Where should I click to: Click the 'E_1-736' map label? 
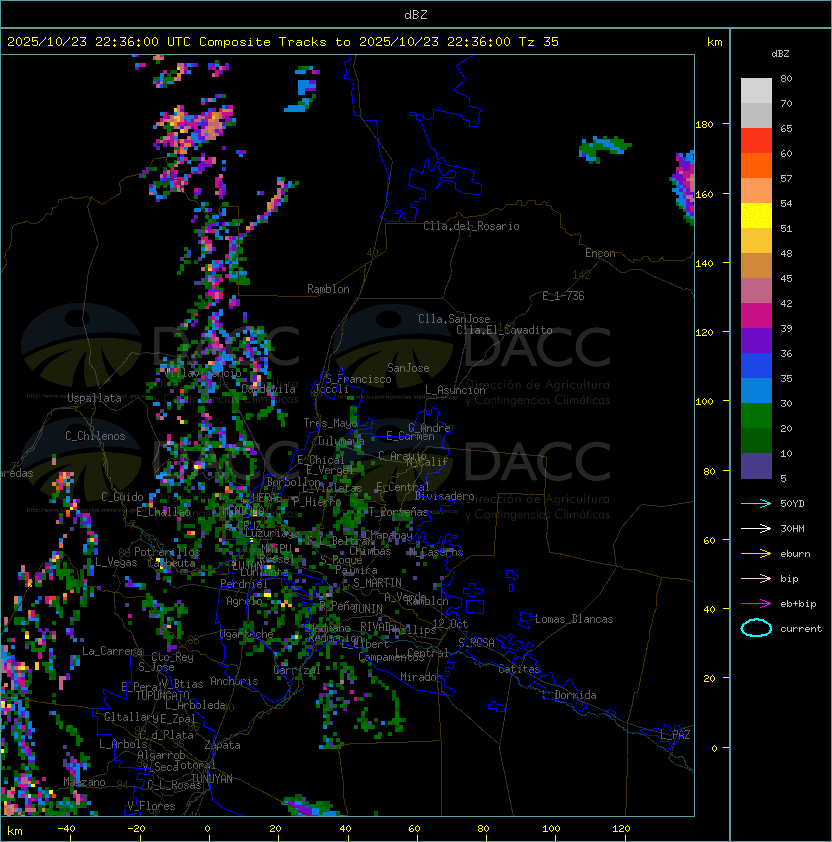coord(563,296)
